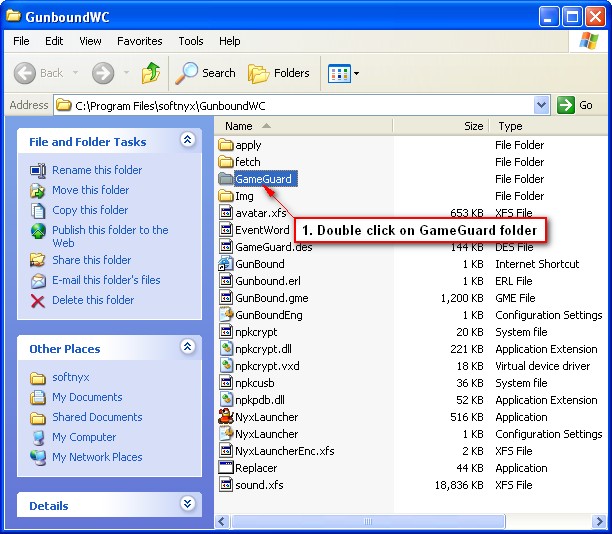Click the address path input field
Viewport: 612px width, 534px height.
pos(294,105)
